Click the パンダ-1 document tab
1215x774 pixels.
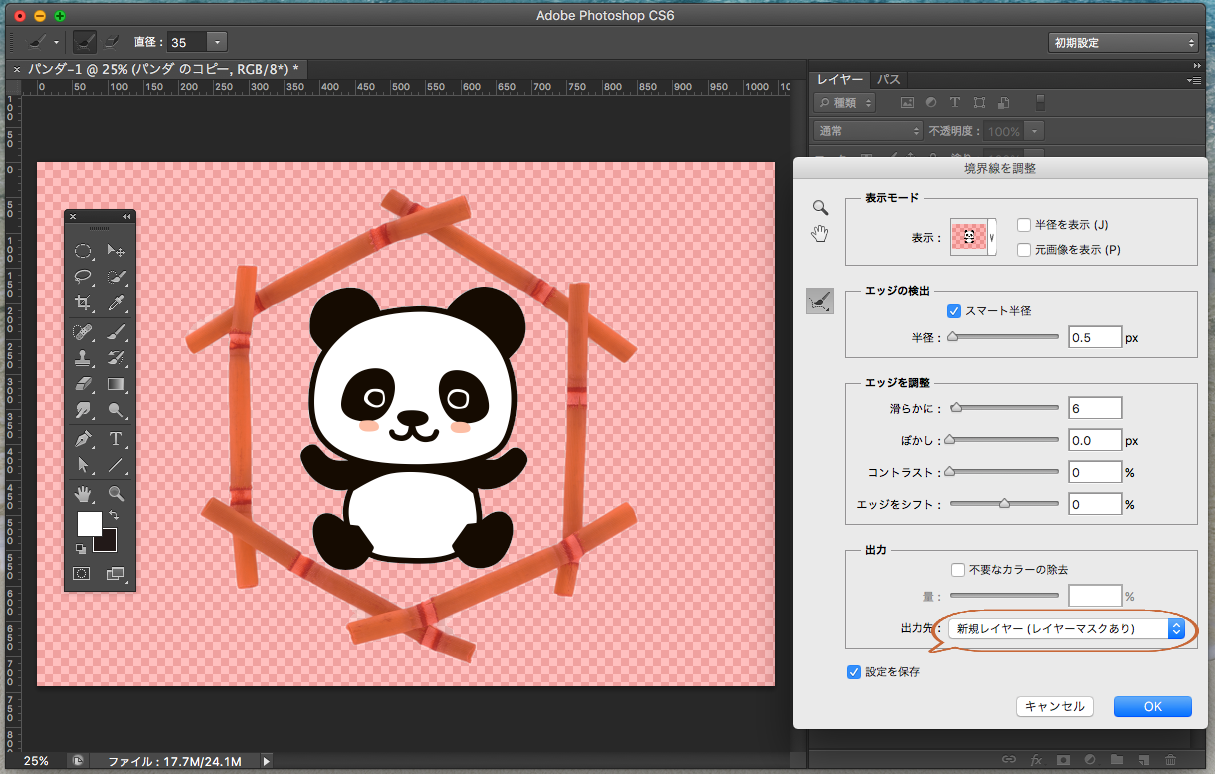(160, 68)
